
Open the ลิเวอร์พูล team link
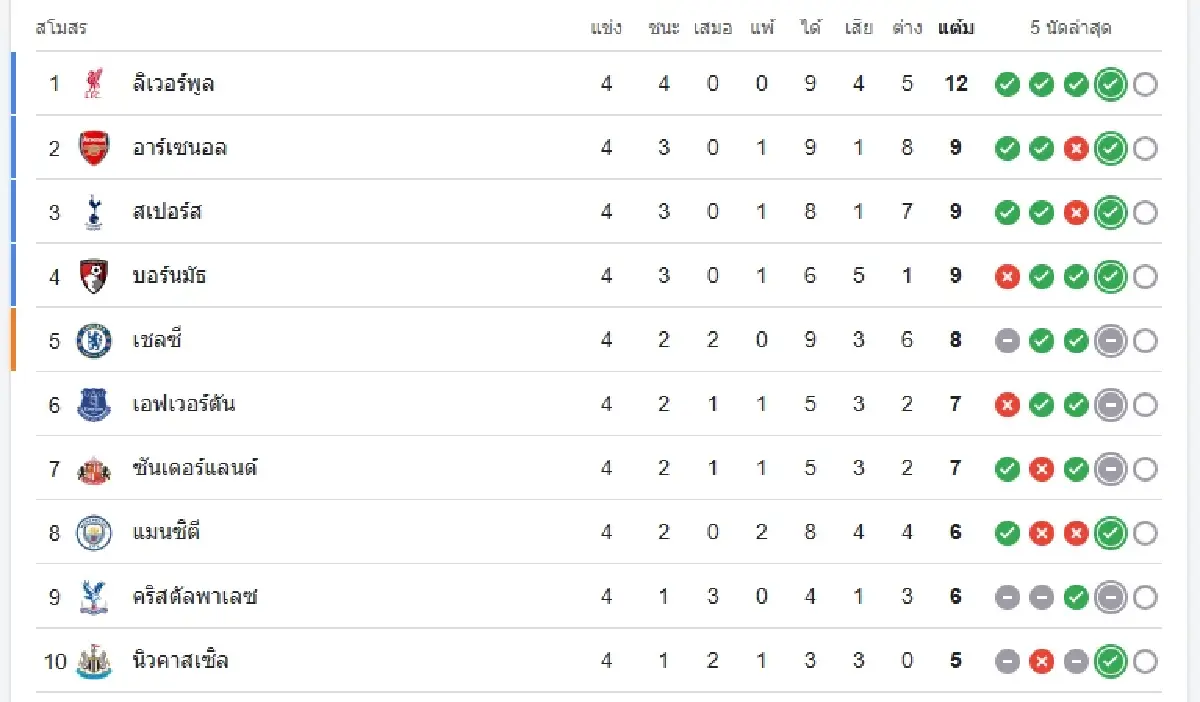pyautogui.click(x=173, y=84)
